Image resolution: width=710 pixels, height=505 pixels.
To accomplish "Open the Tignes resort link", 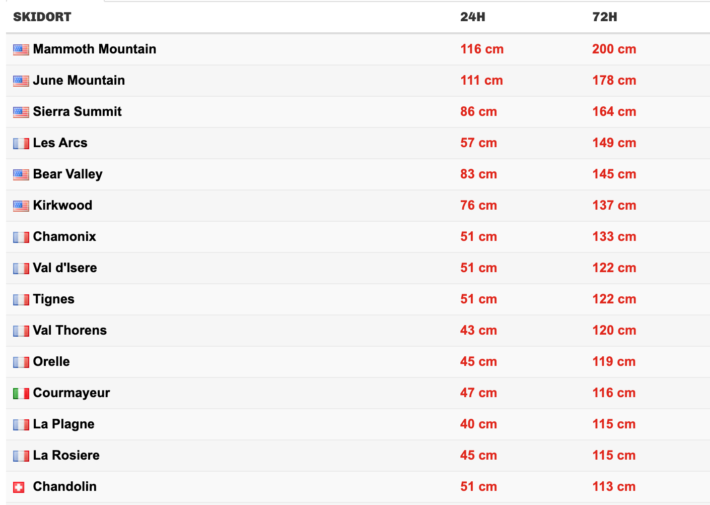I will pyautogui.click(x=53, y=299).
